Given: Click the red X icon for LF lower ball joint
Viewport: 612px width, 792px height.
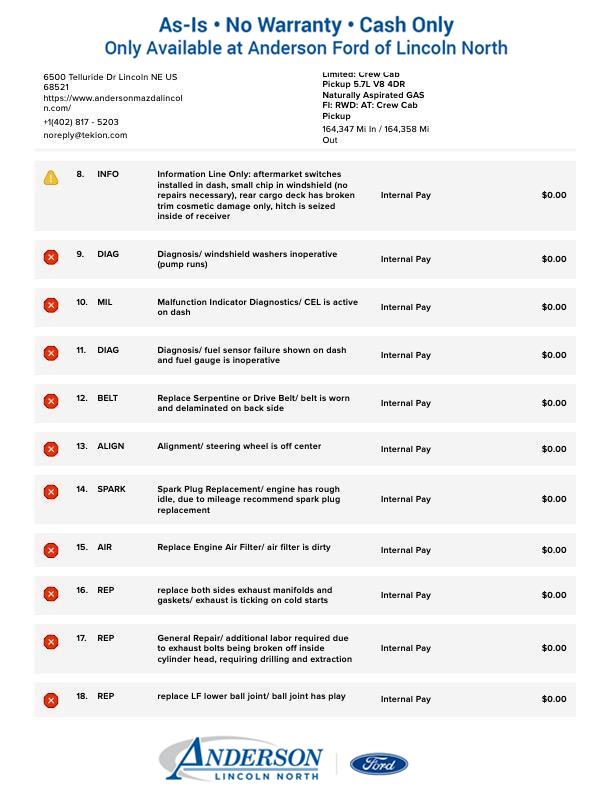Looking at the screenshot, I should pos(51,699).
